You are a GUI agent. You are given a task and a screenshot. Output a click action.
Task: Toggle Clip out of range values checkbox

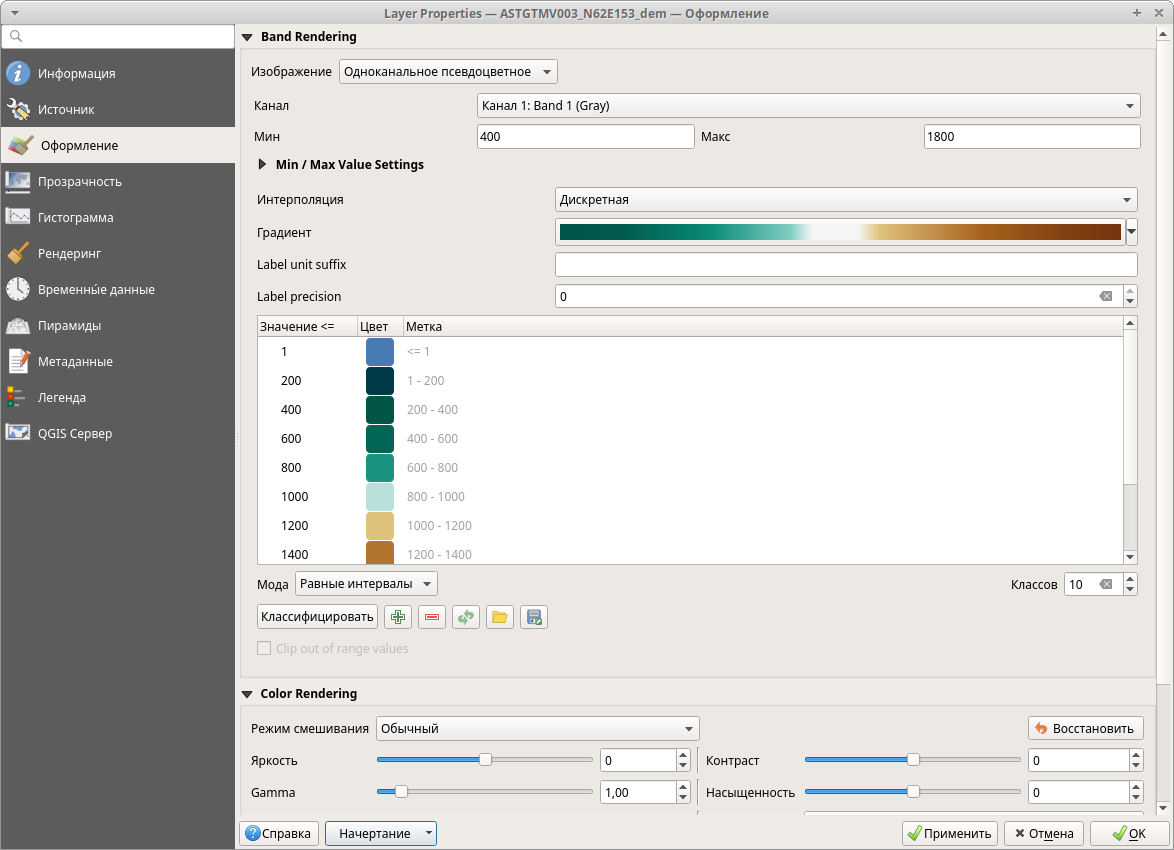coord(265,648)
